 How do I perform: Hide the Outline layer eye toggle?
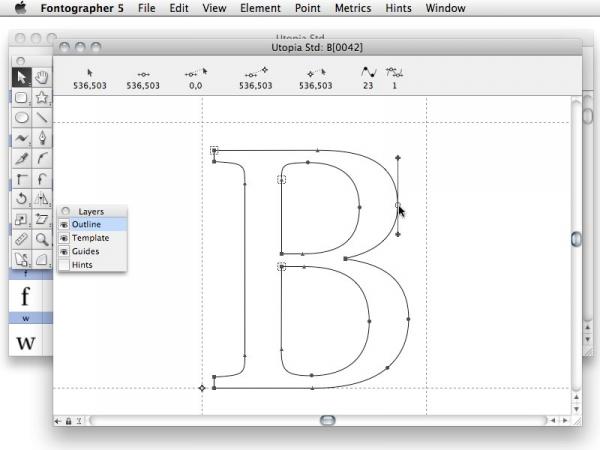pos(64,225)
